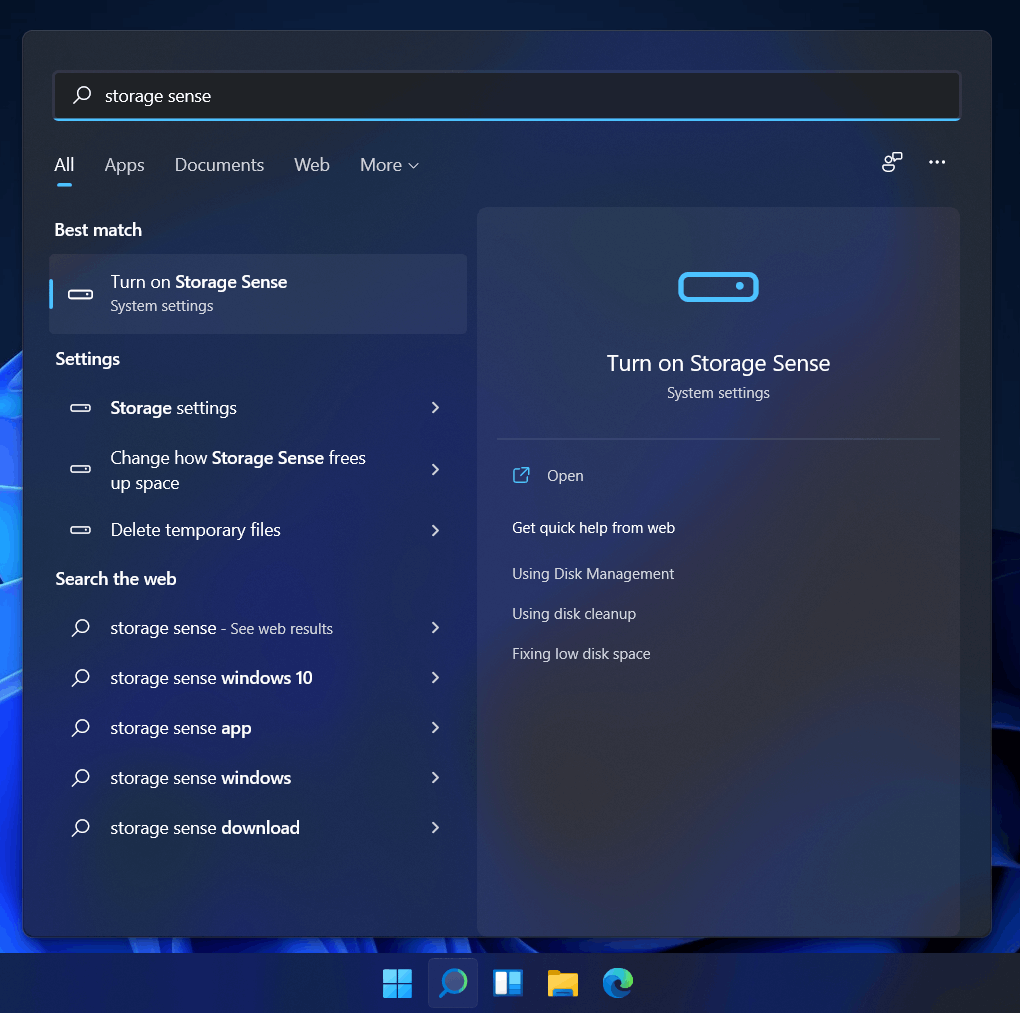Open the Windows Start button on the taskbar
This screenshot has width=1020, height=1013.
(x=397, y=983)
